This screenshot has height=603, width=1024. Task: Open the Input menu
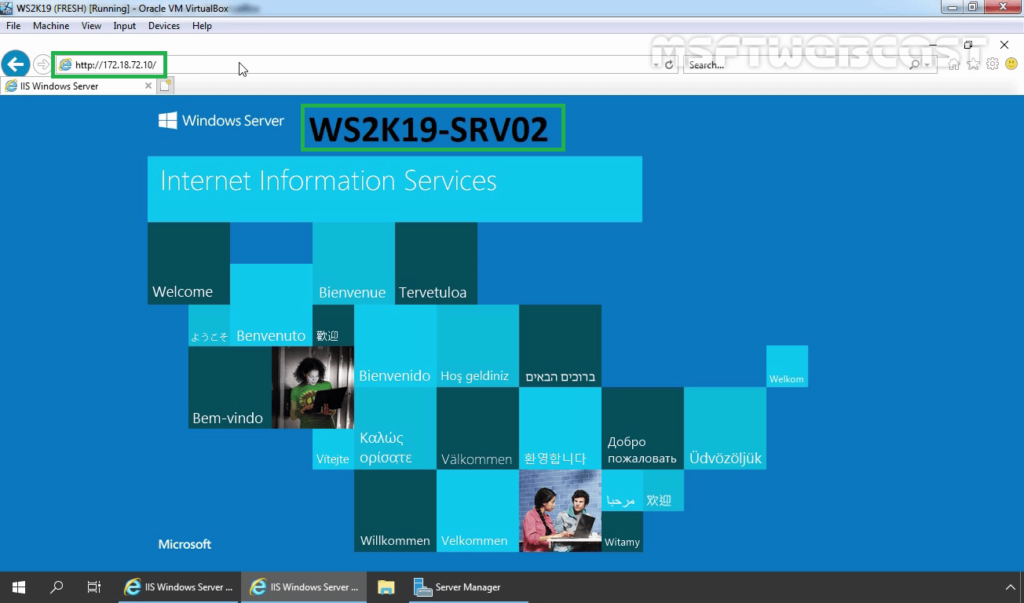point(124,25)
